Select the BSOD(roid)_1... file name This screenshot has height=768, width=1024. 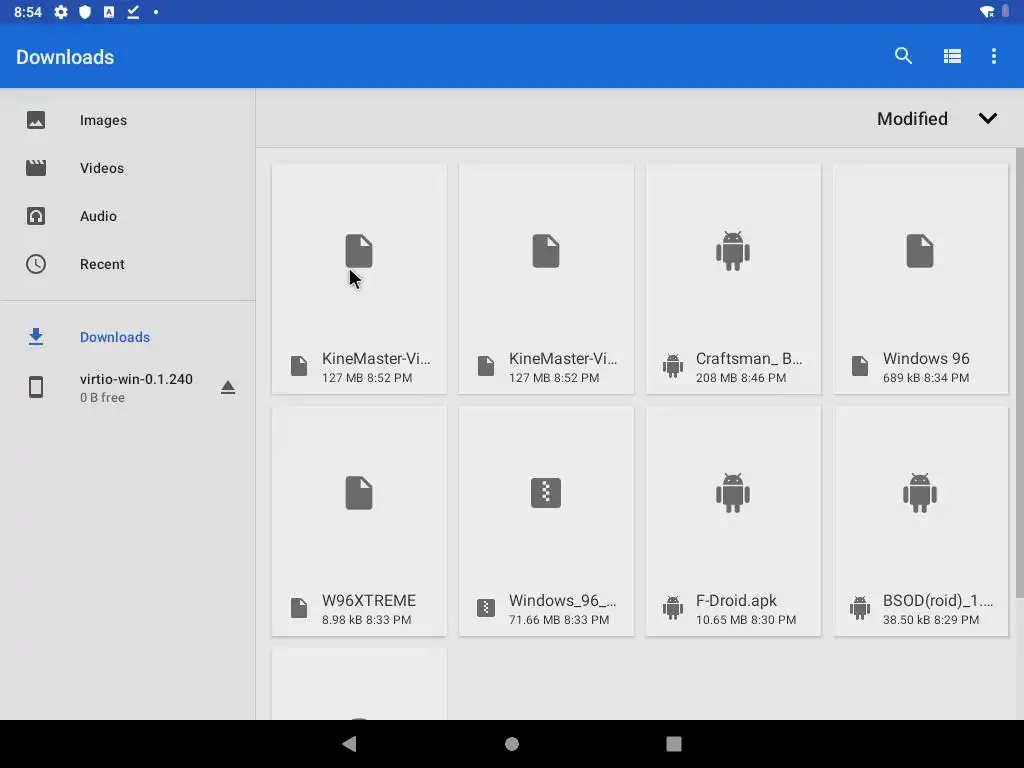tap(938, 600)
